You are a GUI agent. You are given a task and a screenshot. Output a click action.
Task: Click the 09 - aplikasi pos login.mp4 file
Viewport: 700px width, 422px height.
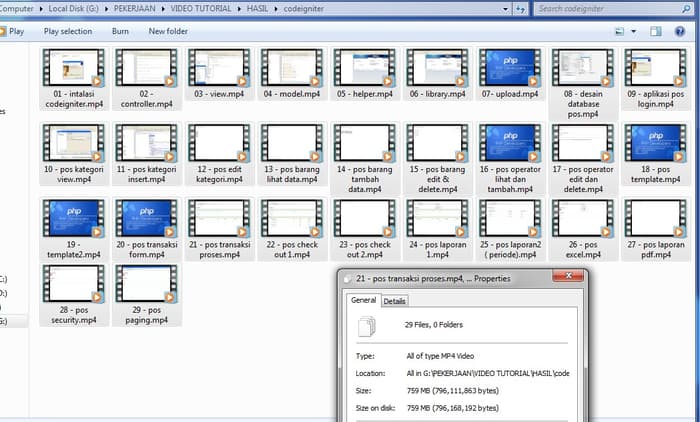[x=654, y=68]
